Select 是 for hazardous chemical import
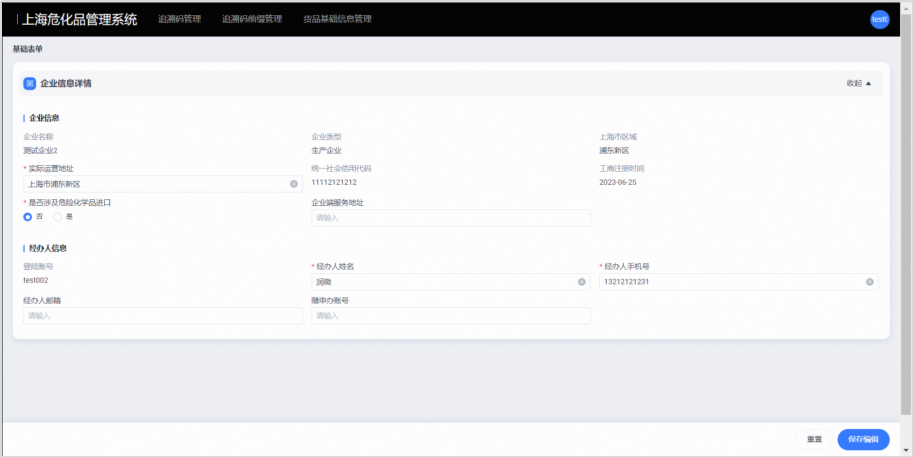The image size is (913, 457). pos(58,217)
